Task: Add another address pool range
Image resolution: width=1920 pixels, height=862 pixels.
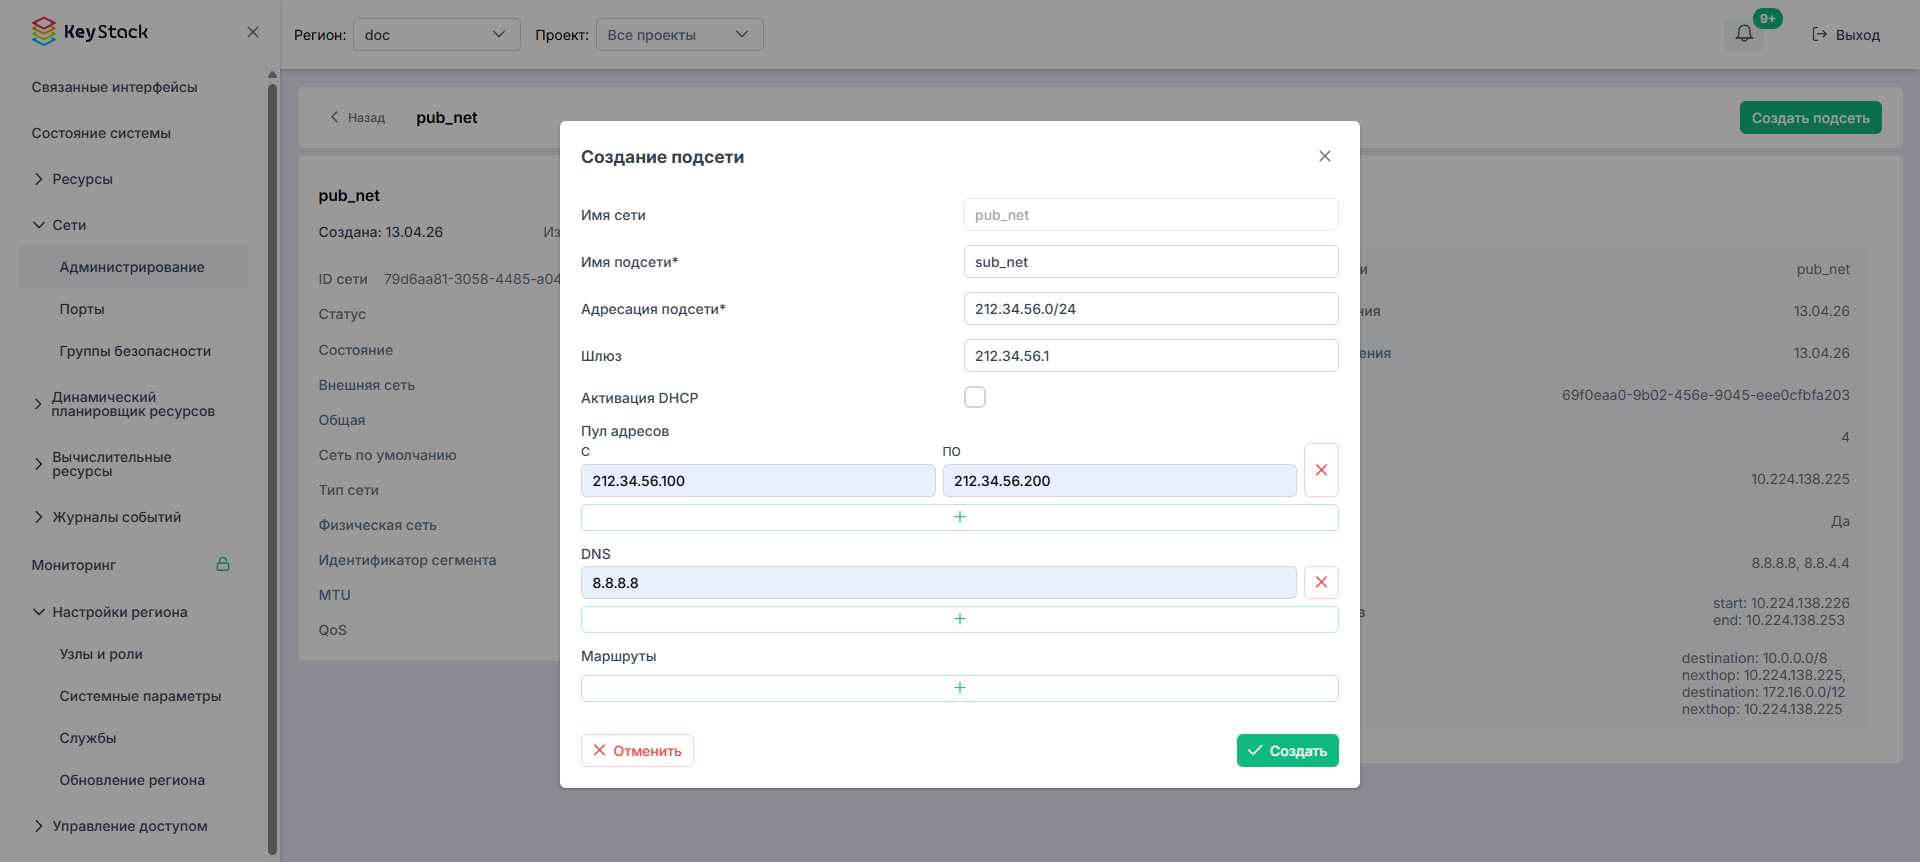Action: 960,517
